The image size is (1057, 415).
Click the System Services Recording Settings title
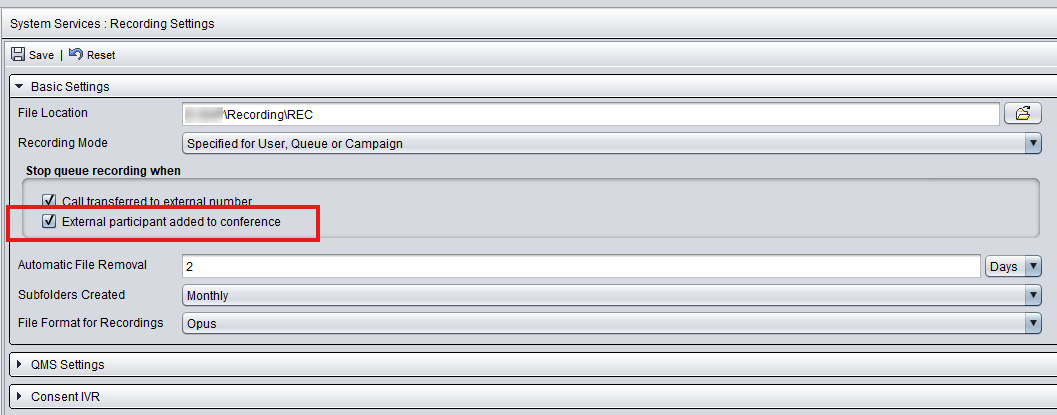[x=112, y=24]
